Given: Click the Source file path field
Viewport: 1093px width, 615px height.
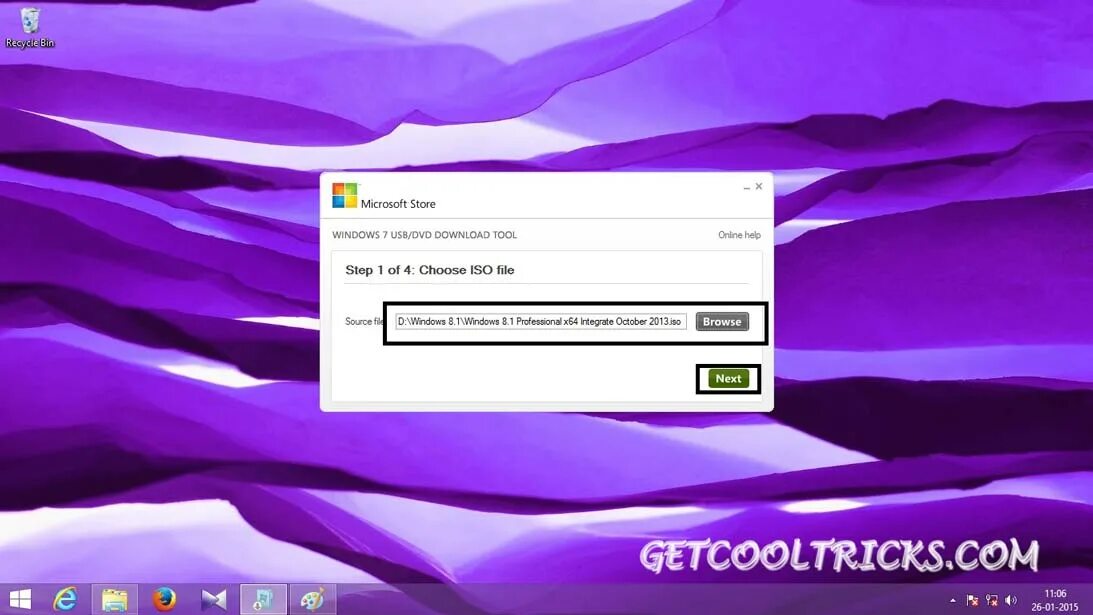Looking at the screenshot, I should (541, 321).
